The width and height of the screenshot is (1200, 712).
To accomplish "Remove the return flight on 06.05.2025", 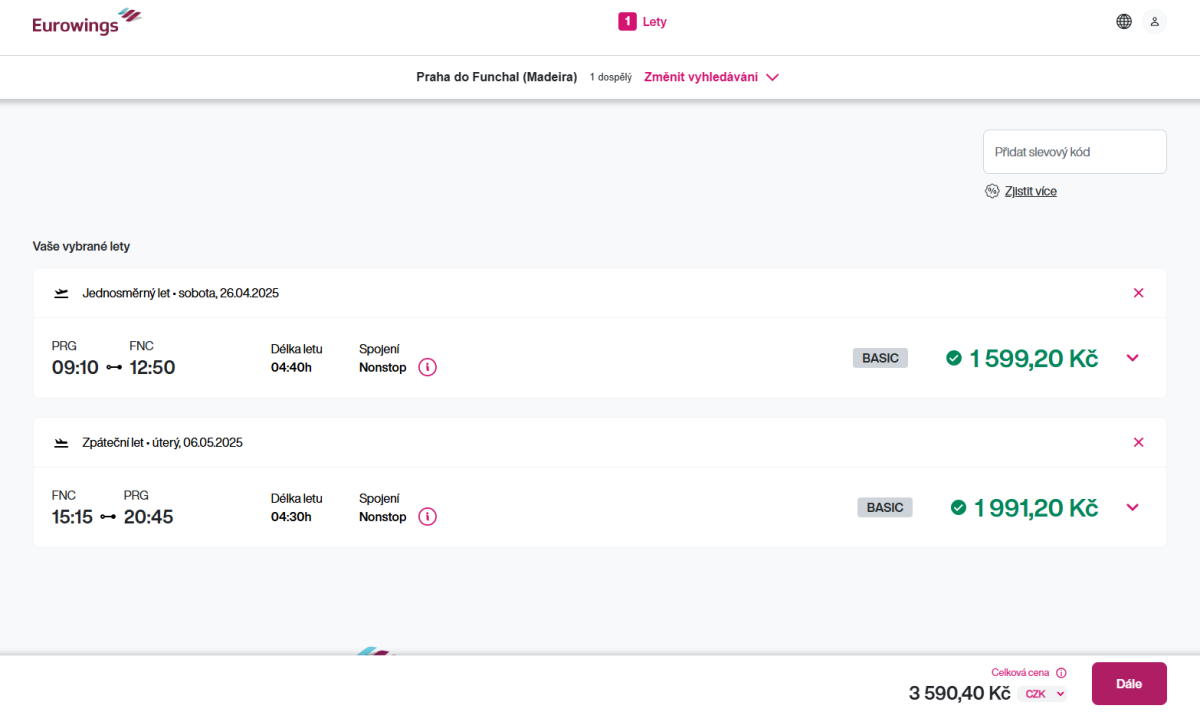I will 1138,442.
